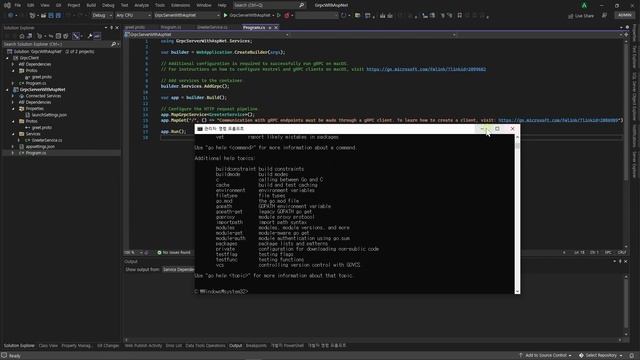Open the Build menu
Image resolution: width=640 pixels, height=360 pixels.
coord(91,5)
